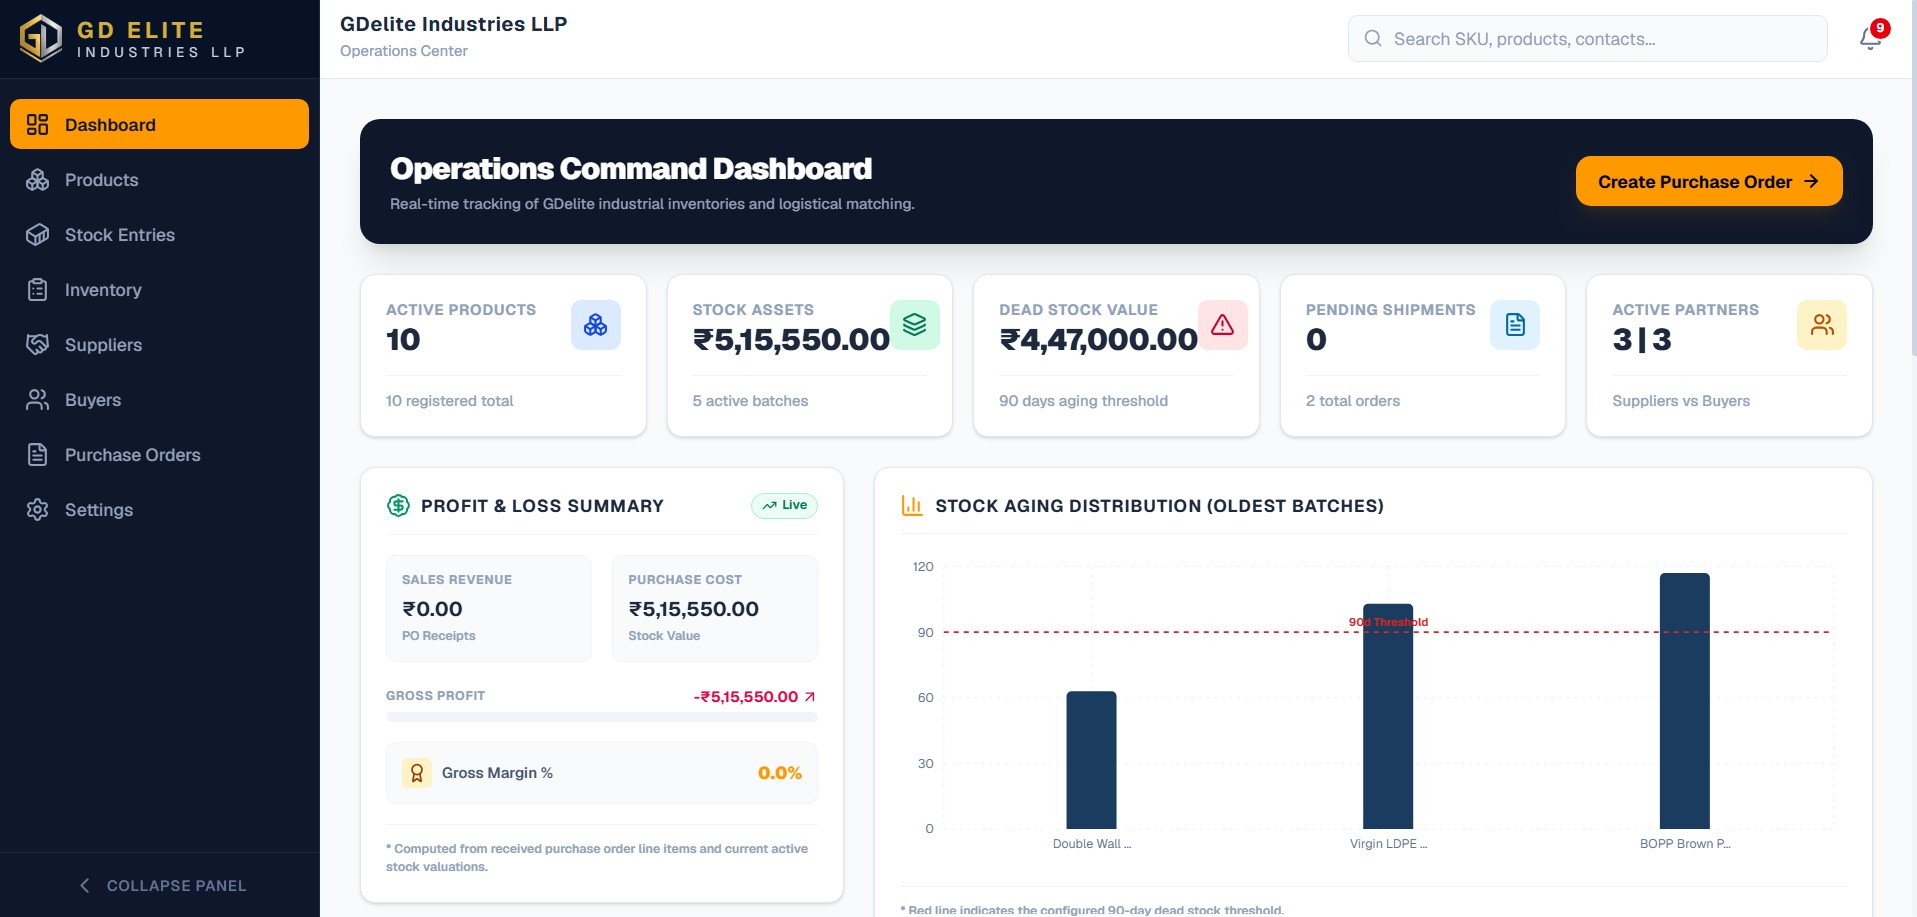The image size is (1917, 917).
Task: Click Create Purchase Order button
Action: click(x=1709, y=181)
